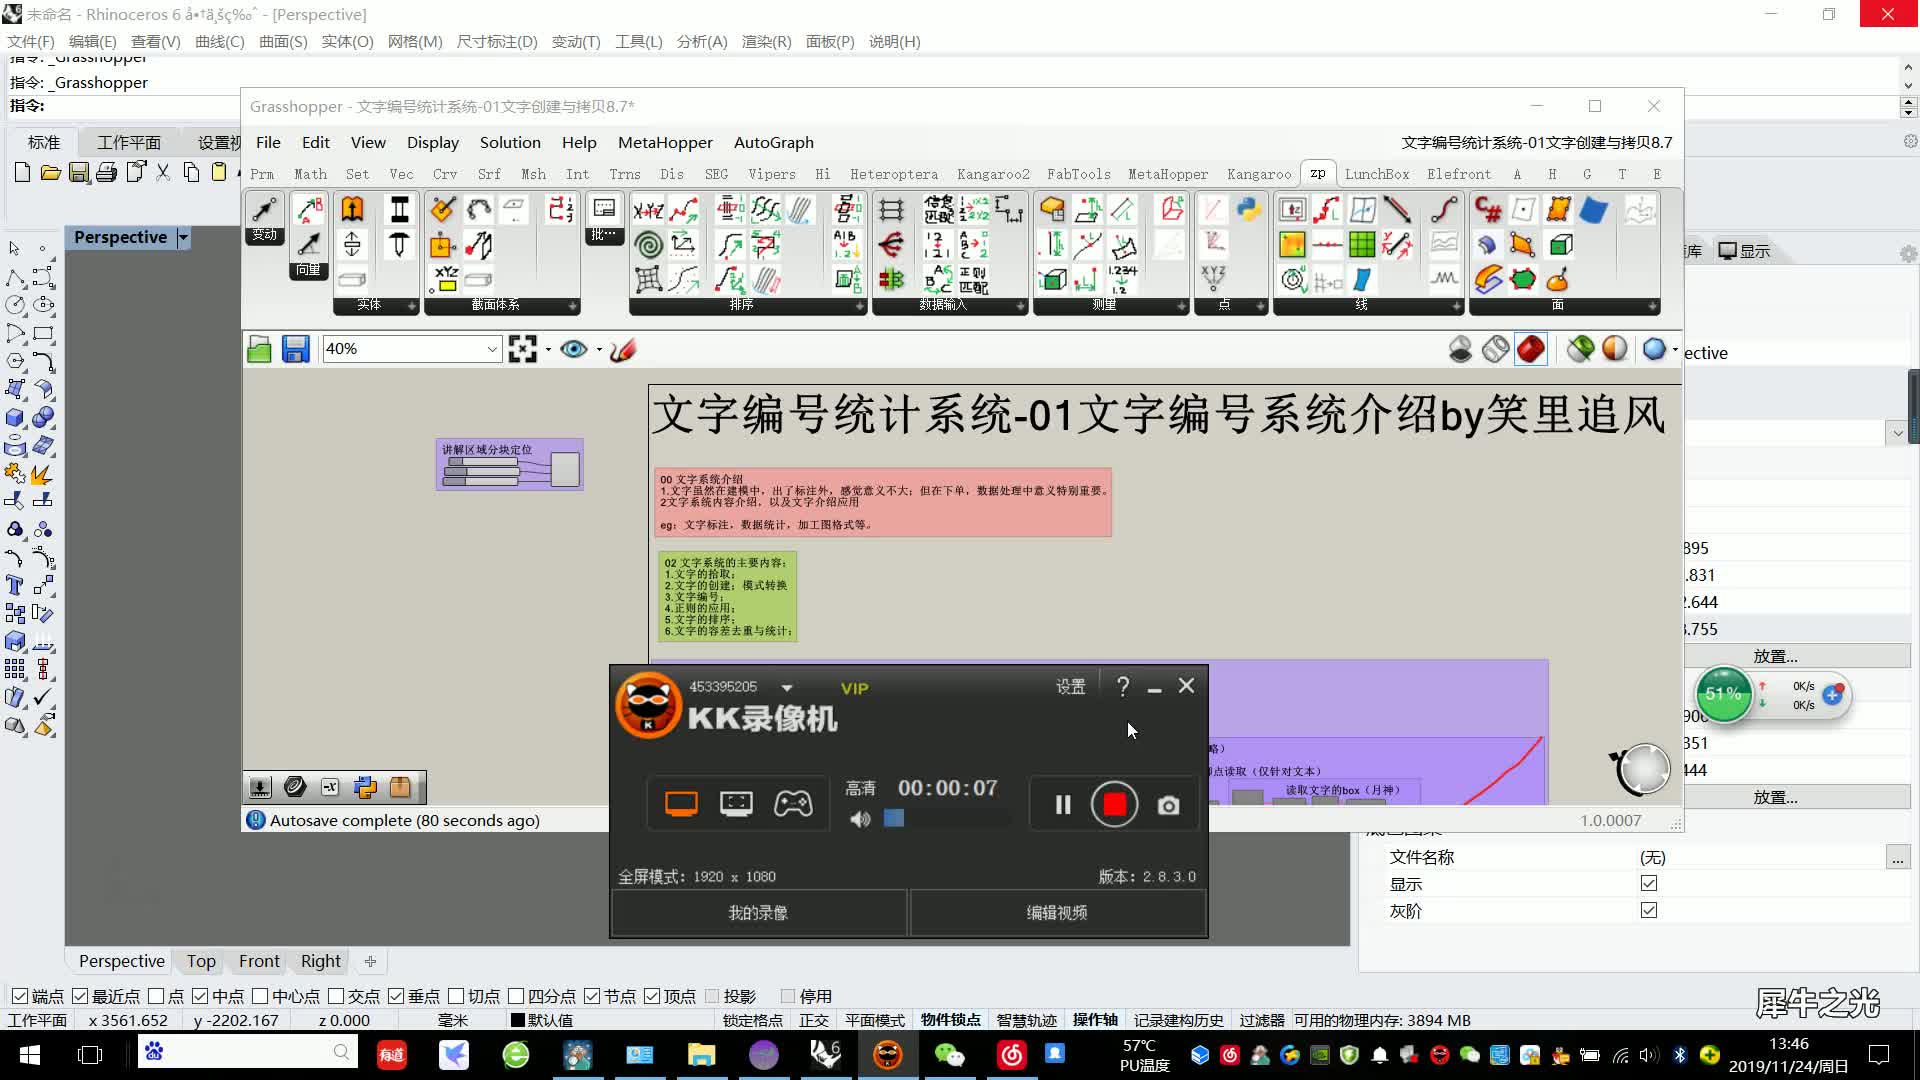Adjust the KK recorder volume slider
The width and height of the screenshot is (1920, 1080).
pos(945,819)
